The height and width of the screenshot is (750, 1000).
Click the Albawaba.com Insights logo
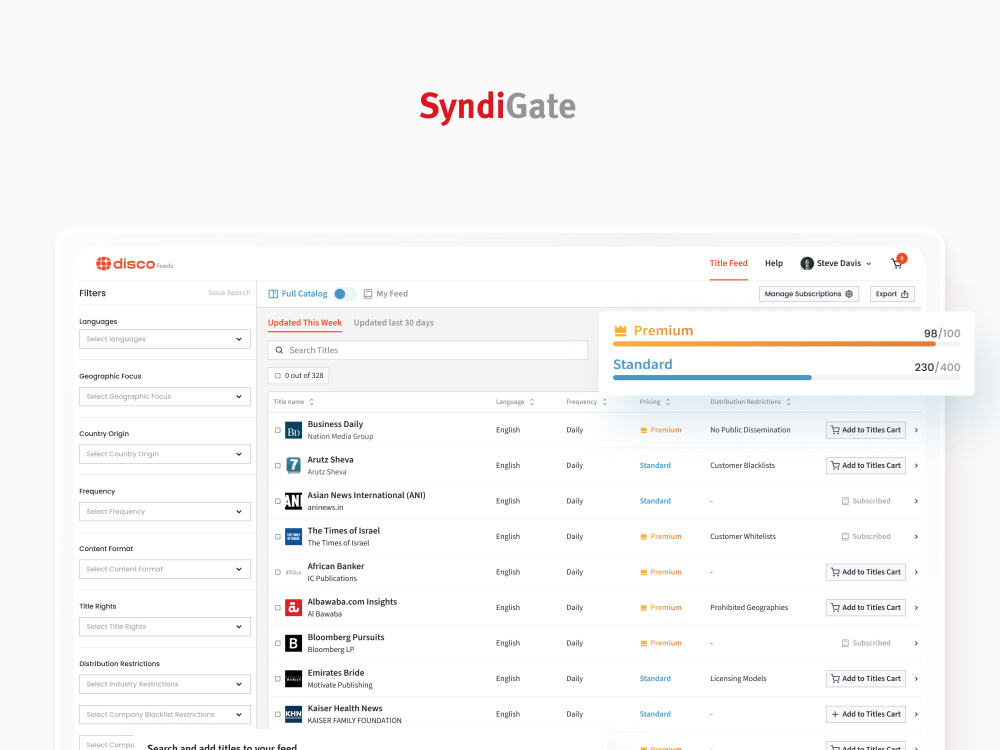point(293,608)
